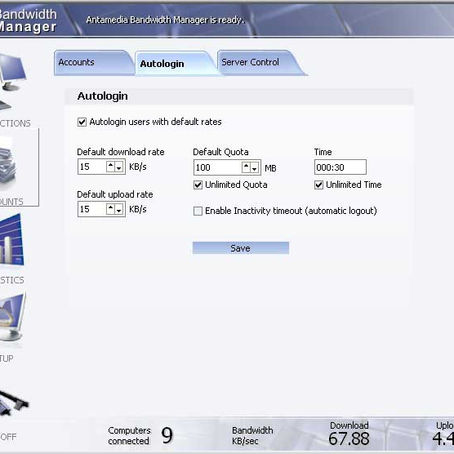
Task: Click the Computers connected count 9
Action: pos(167,435)
